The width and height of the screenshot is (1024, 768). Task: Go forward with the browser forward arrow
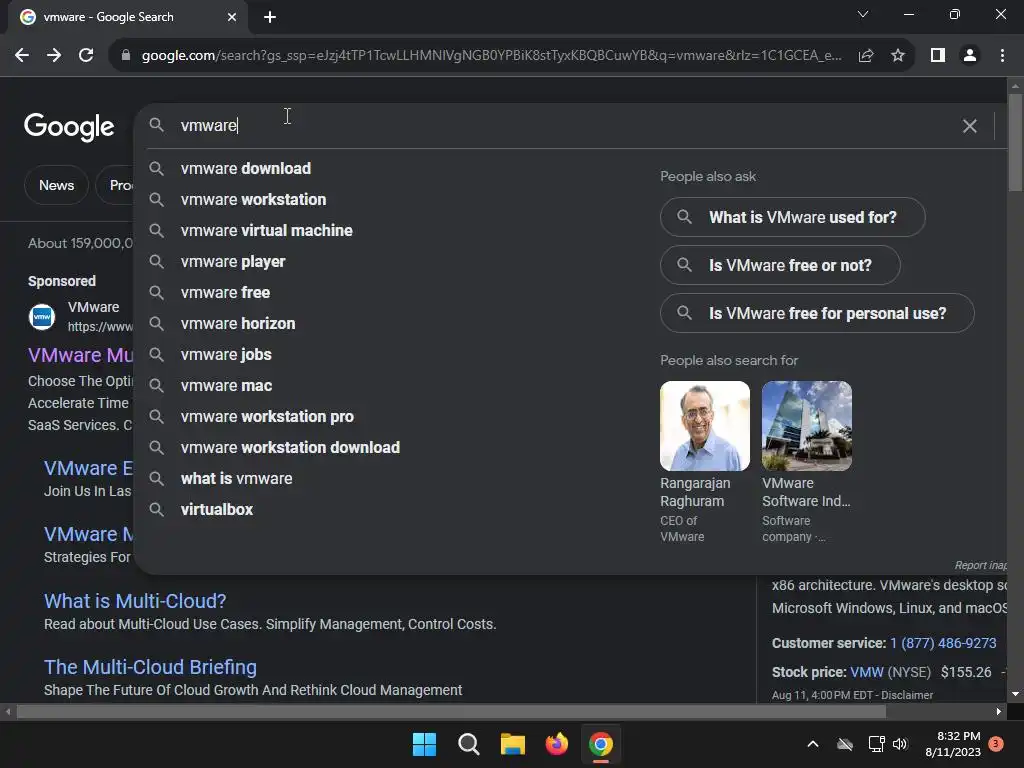click(54, 56)
